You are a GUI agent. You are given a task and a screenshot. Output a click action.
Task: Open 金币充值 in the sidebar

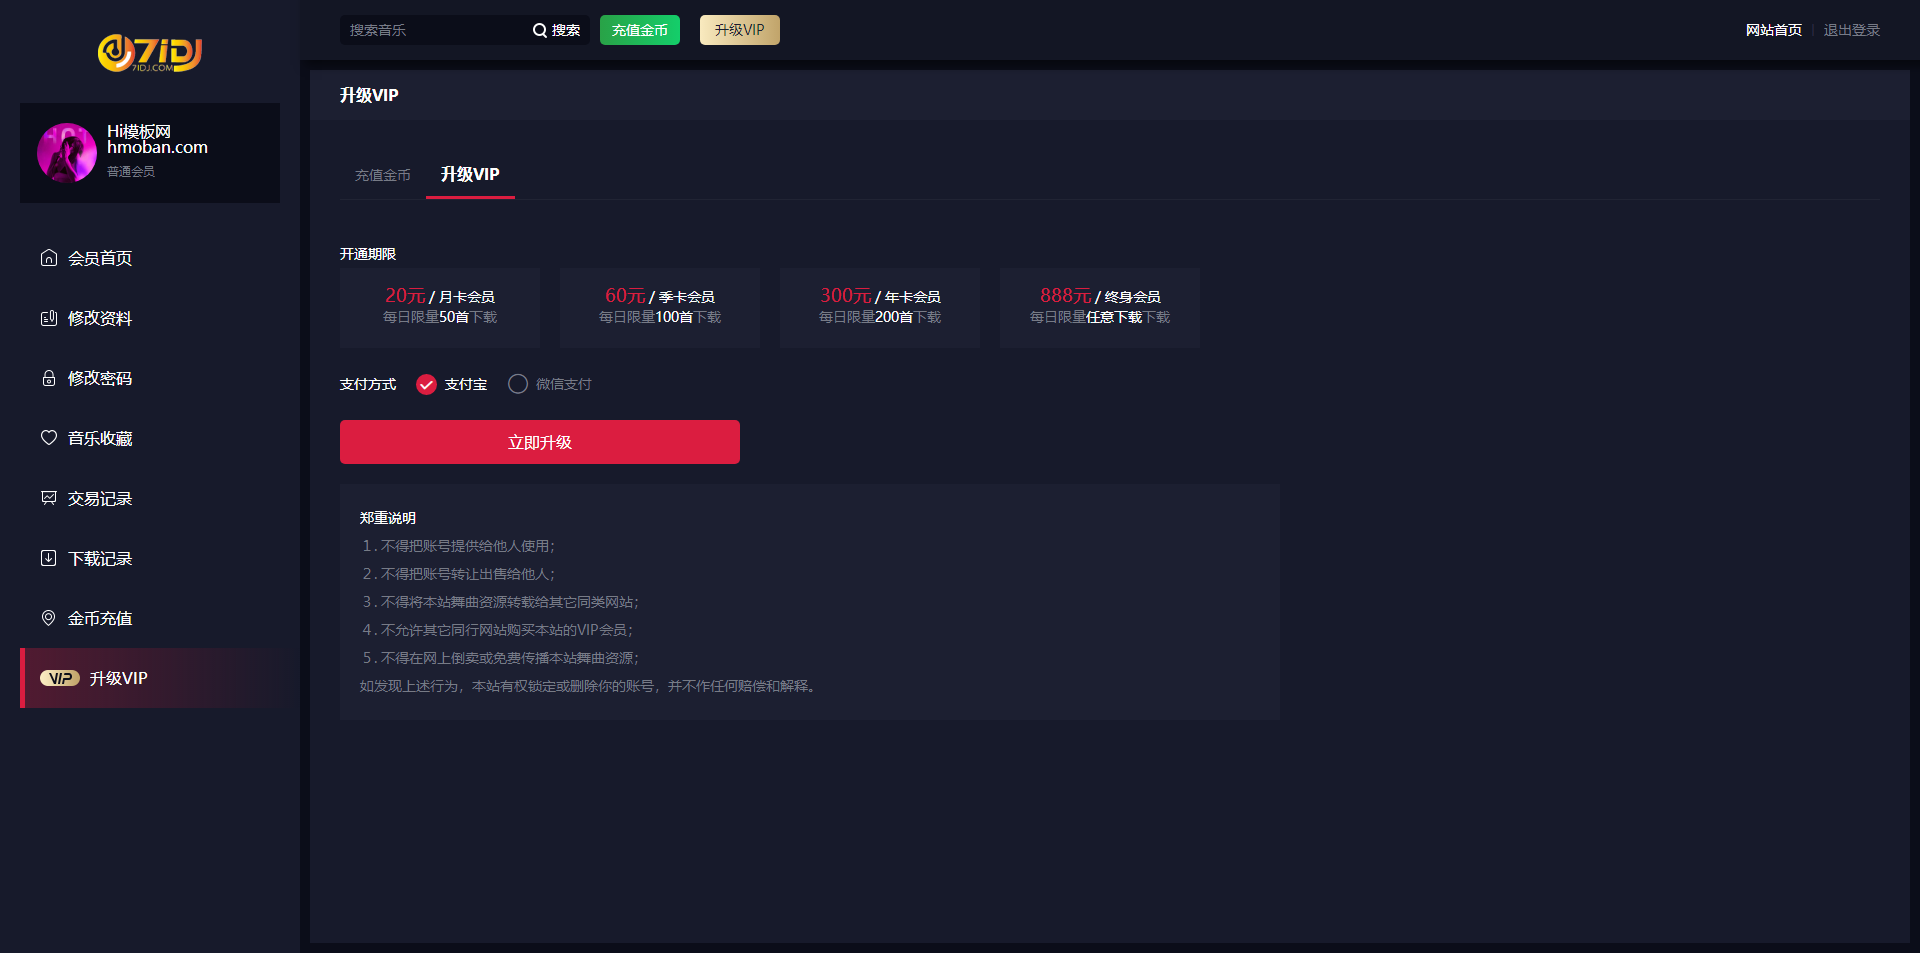coord(150,618)
